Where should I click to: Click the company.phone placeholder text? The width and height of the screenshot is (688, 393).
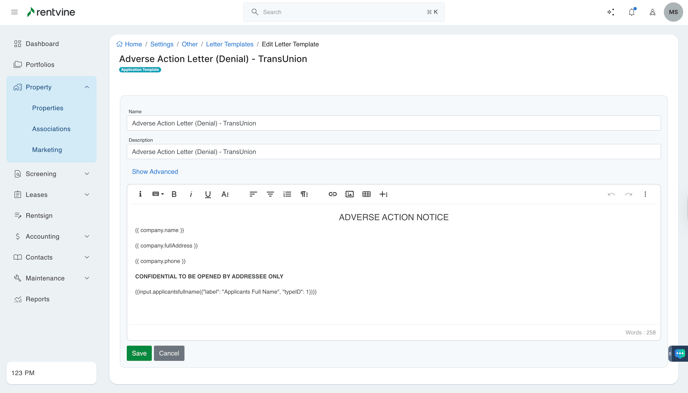[x=160, y=261]
